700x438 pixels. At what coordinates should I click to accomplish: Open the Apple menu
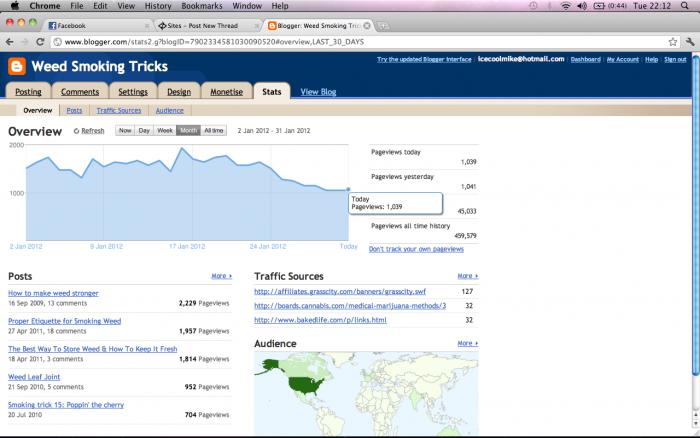(14, 5)
